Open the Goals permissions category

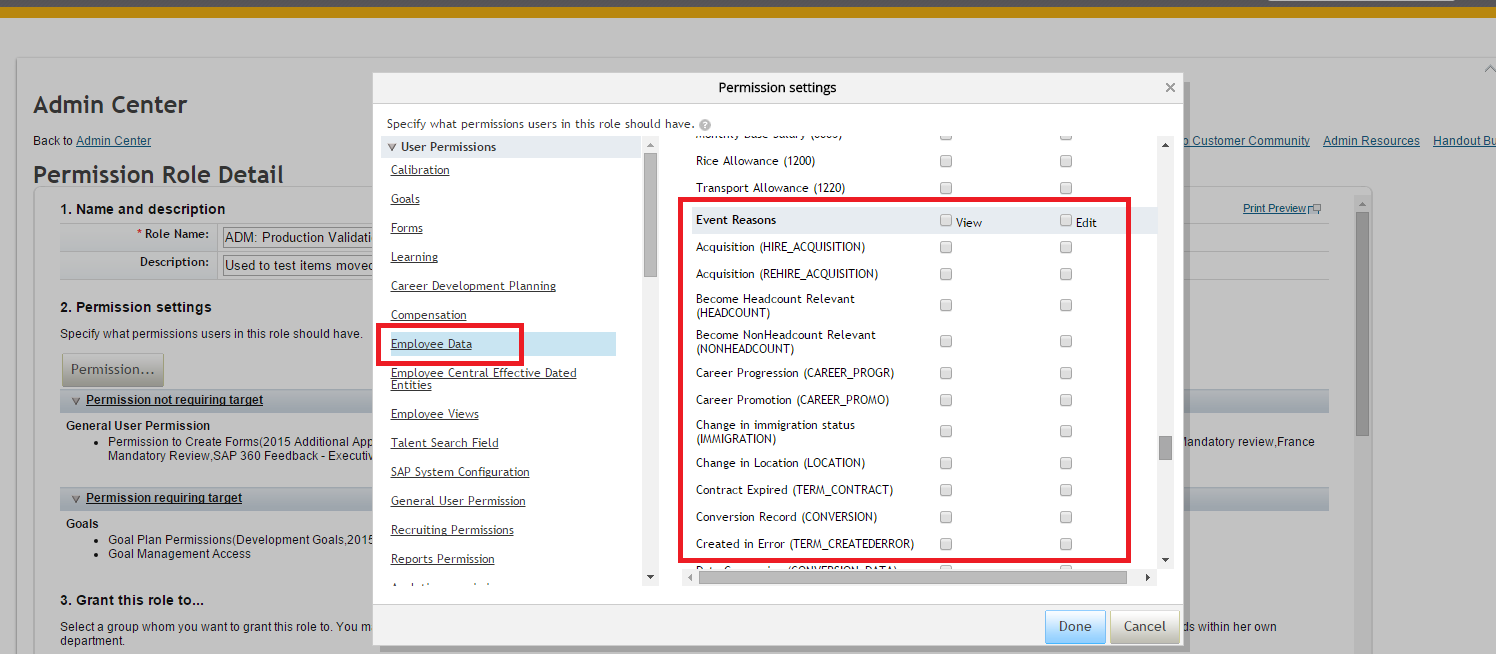coord(405,199)
